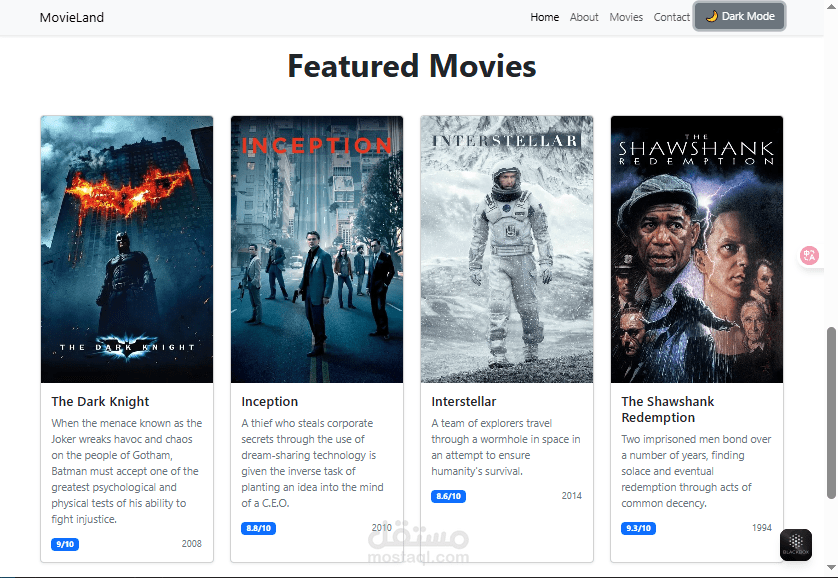Toggle the Dark Mode button

click(x=739, y=17)
